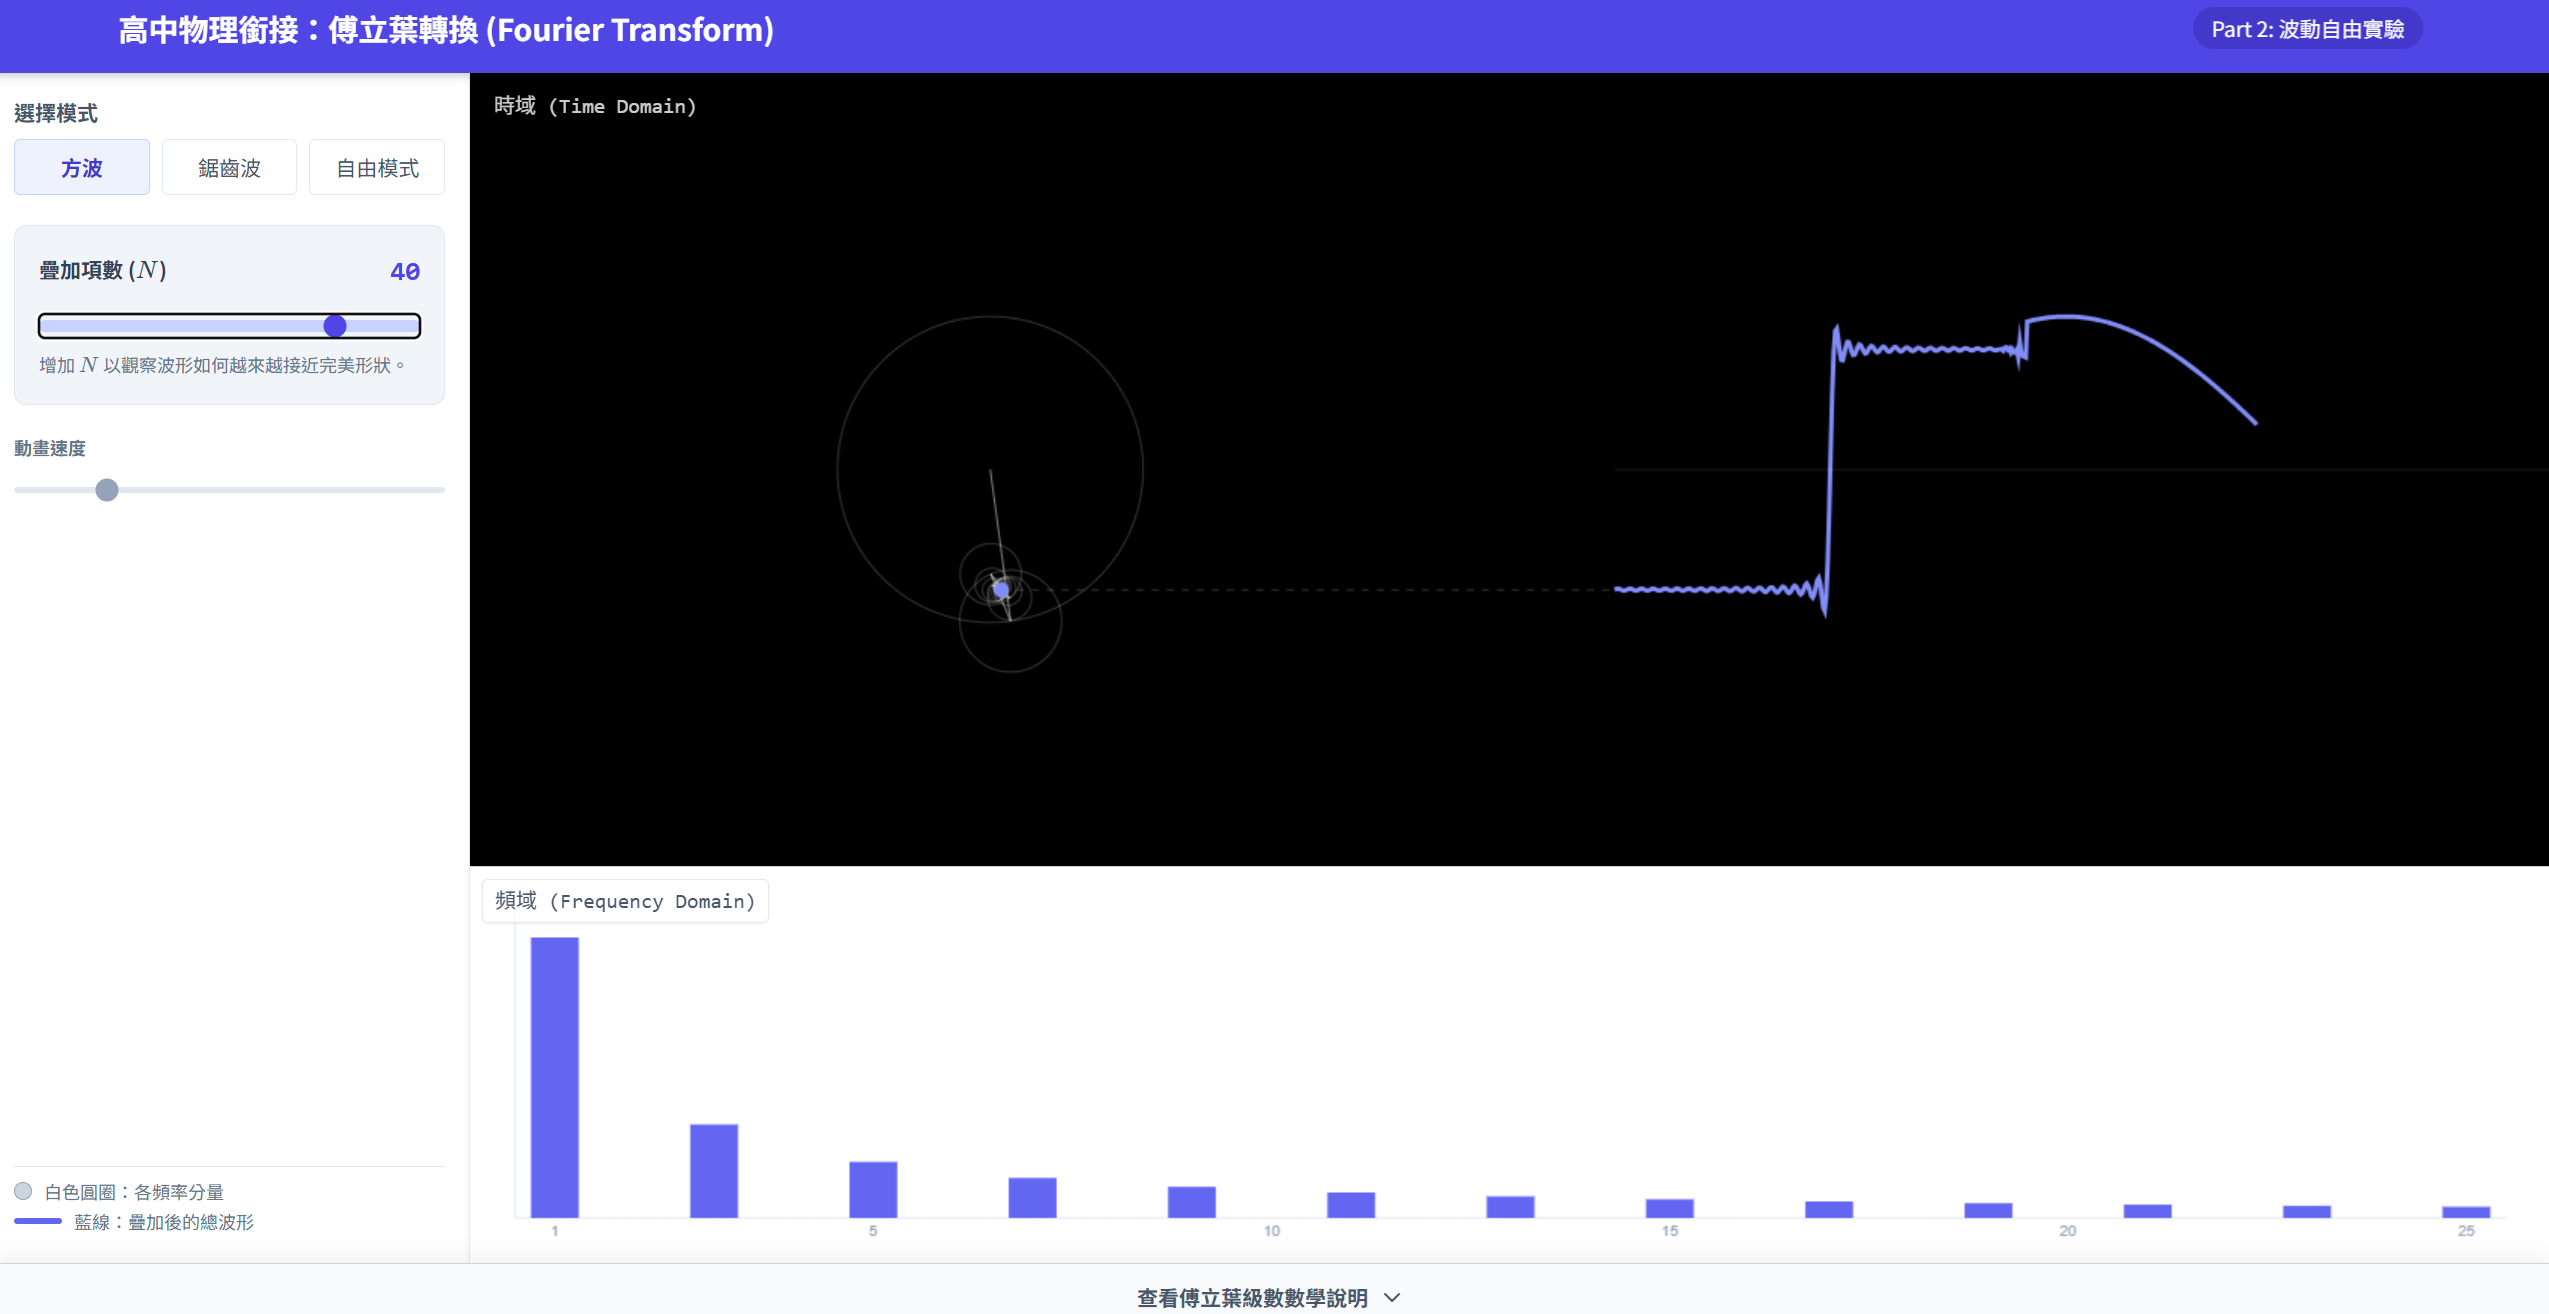
Task: Click the 動畫速度 speed slider thumb
Action: pos(107,490)
